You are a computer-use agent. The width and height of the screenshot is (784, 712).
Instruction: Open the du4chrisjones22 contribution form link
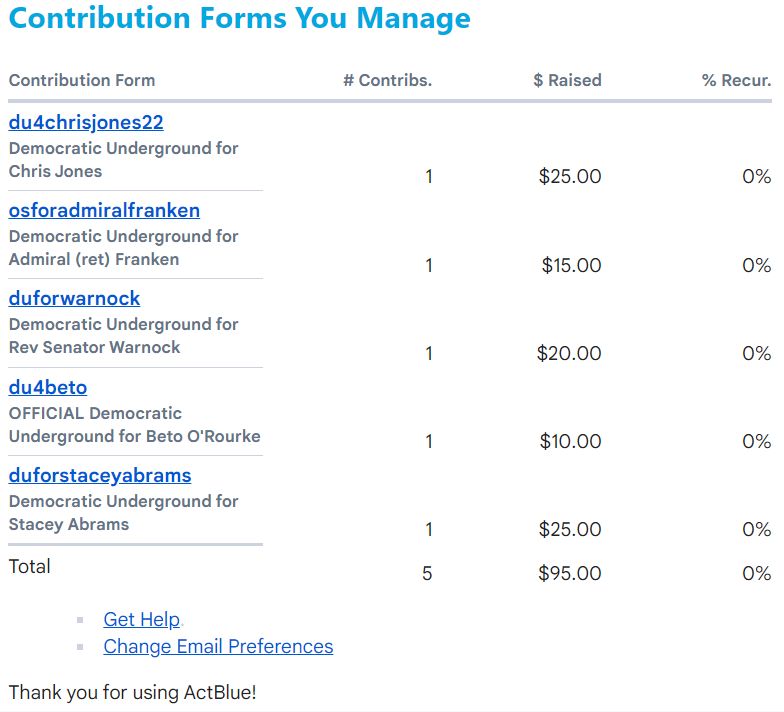86,123
